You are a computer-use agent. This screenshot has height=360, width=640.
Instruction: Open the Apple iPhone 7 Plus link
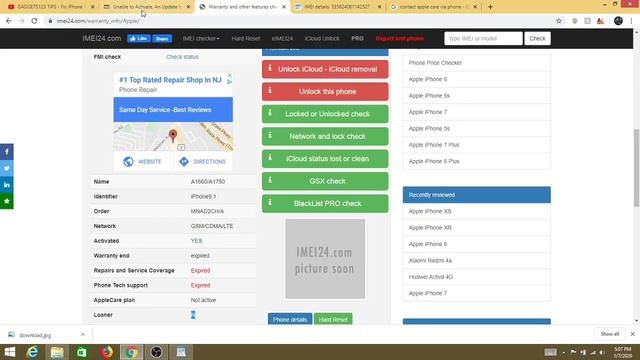(x=434, y=145)
